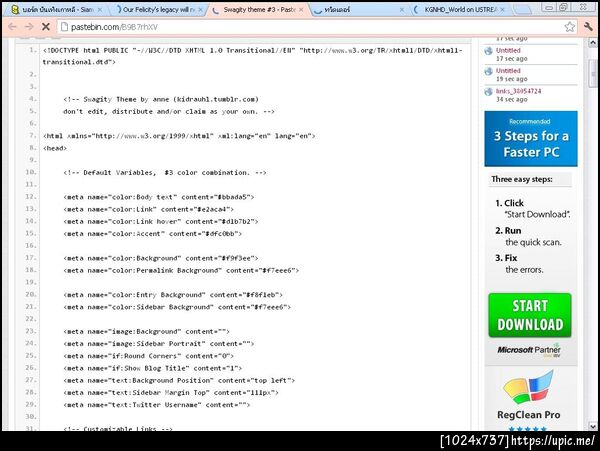Image resolution: width=600 pixels, height=451 pixels.
Task: Close the Swagity theme #3 tab
Action: [301, 10]
